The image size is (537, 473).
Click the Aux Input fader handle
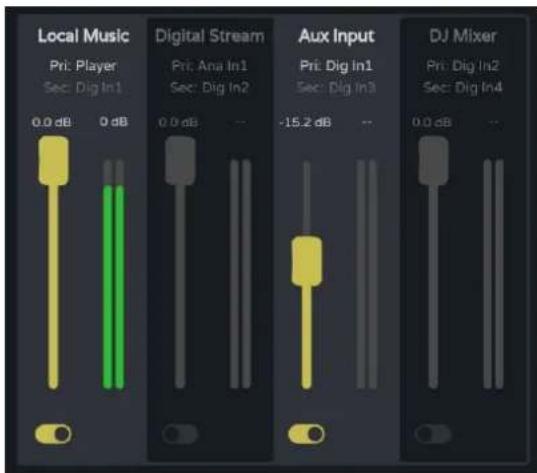point(307,261)
